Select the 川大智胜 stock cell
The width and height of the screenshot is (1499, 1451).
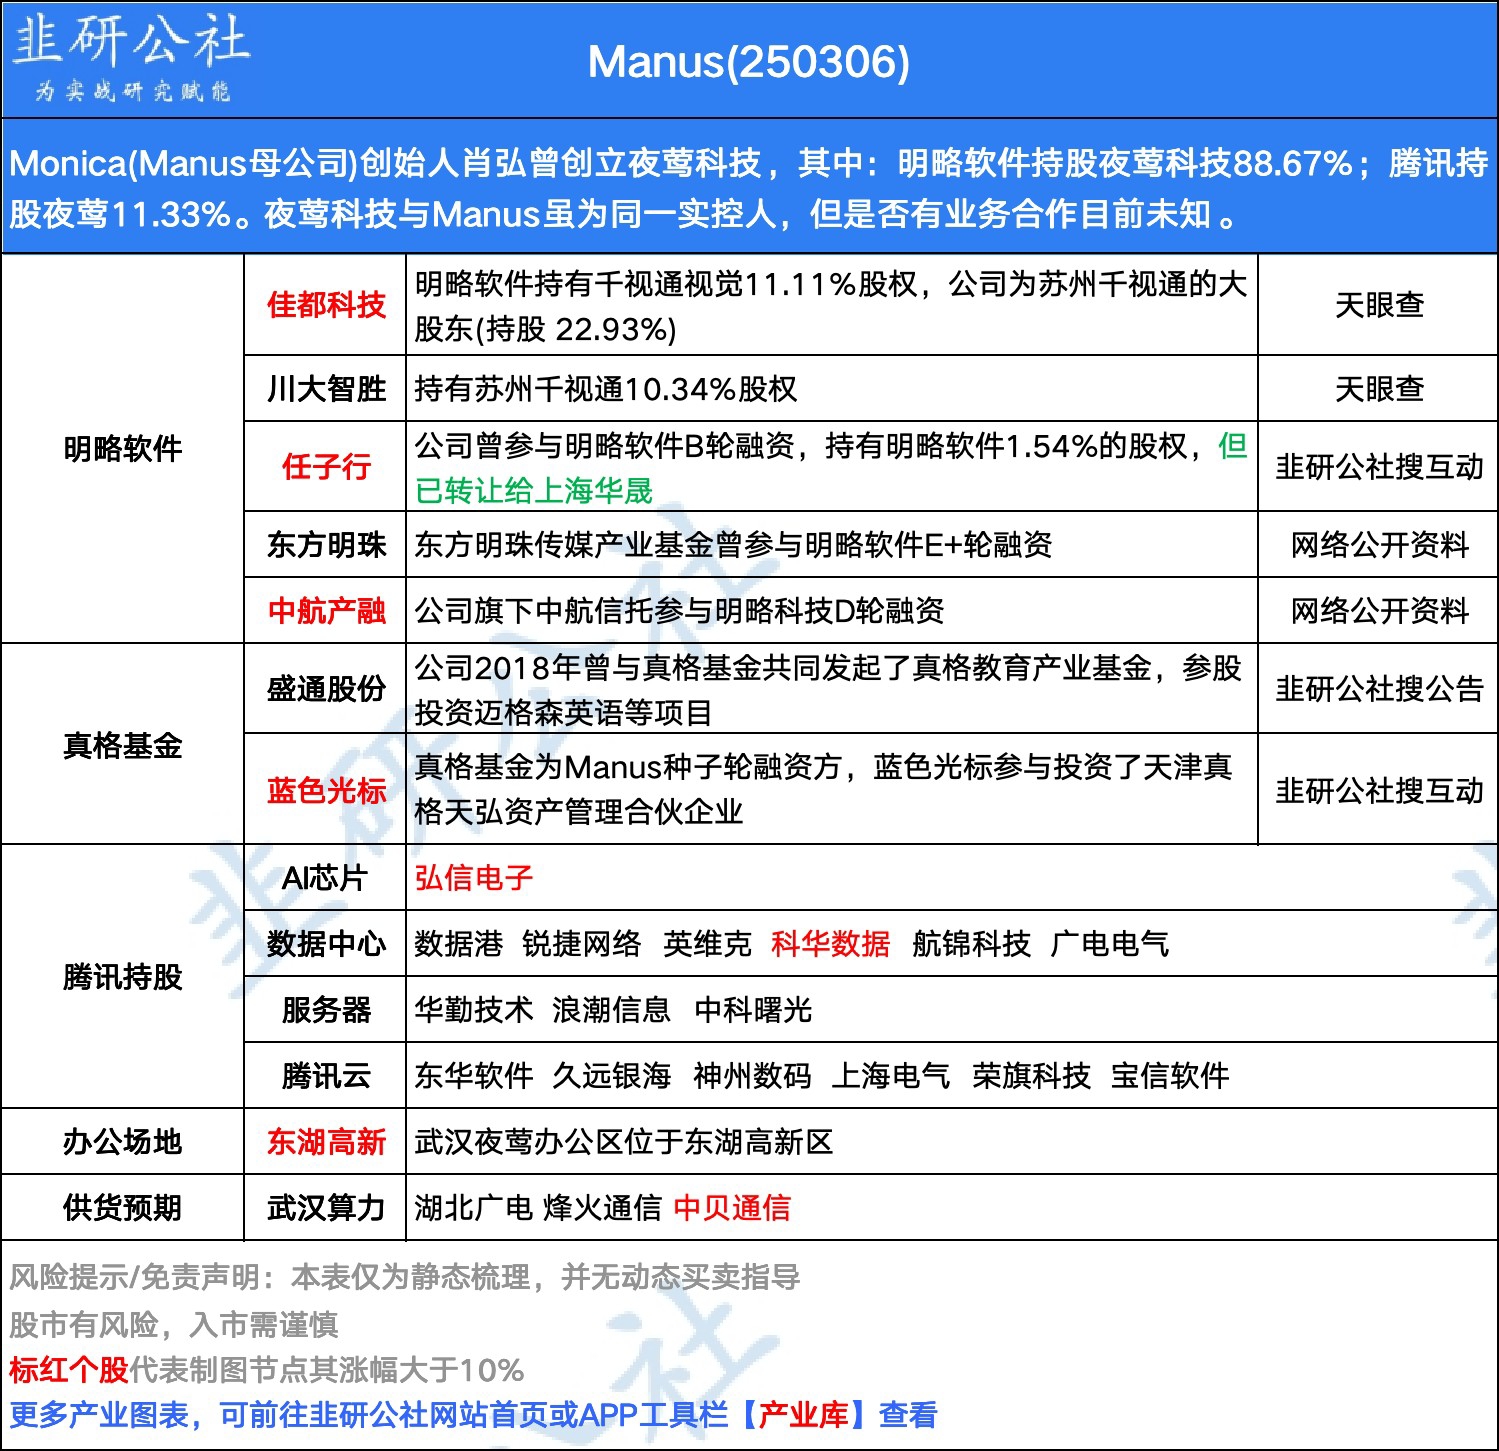(x=326, y=389)
